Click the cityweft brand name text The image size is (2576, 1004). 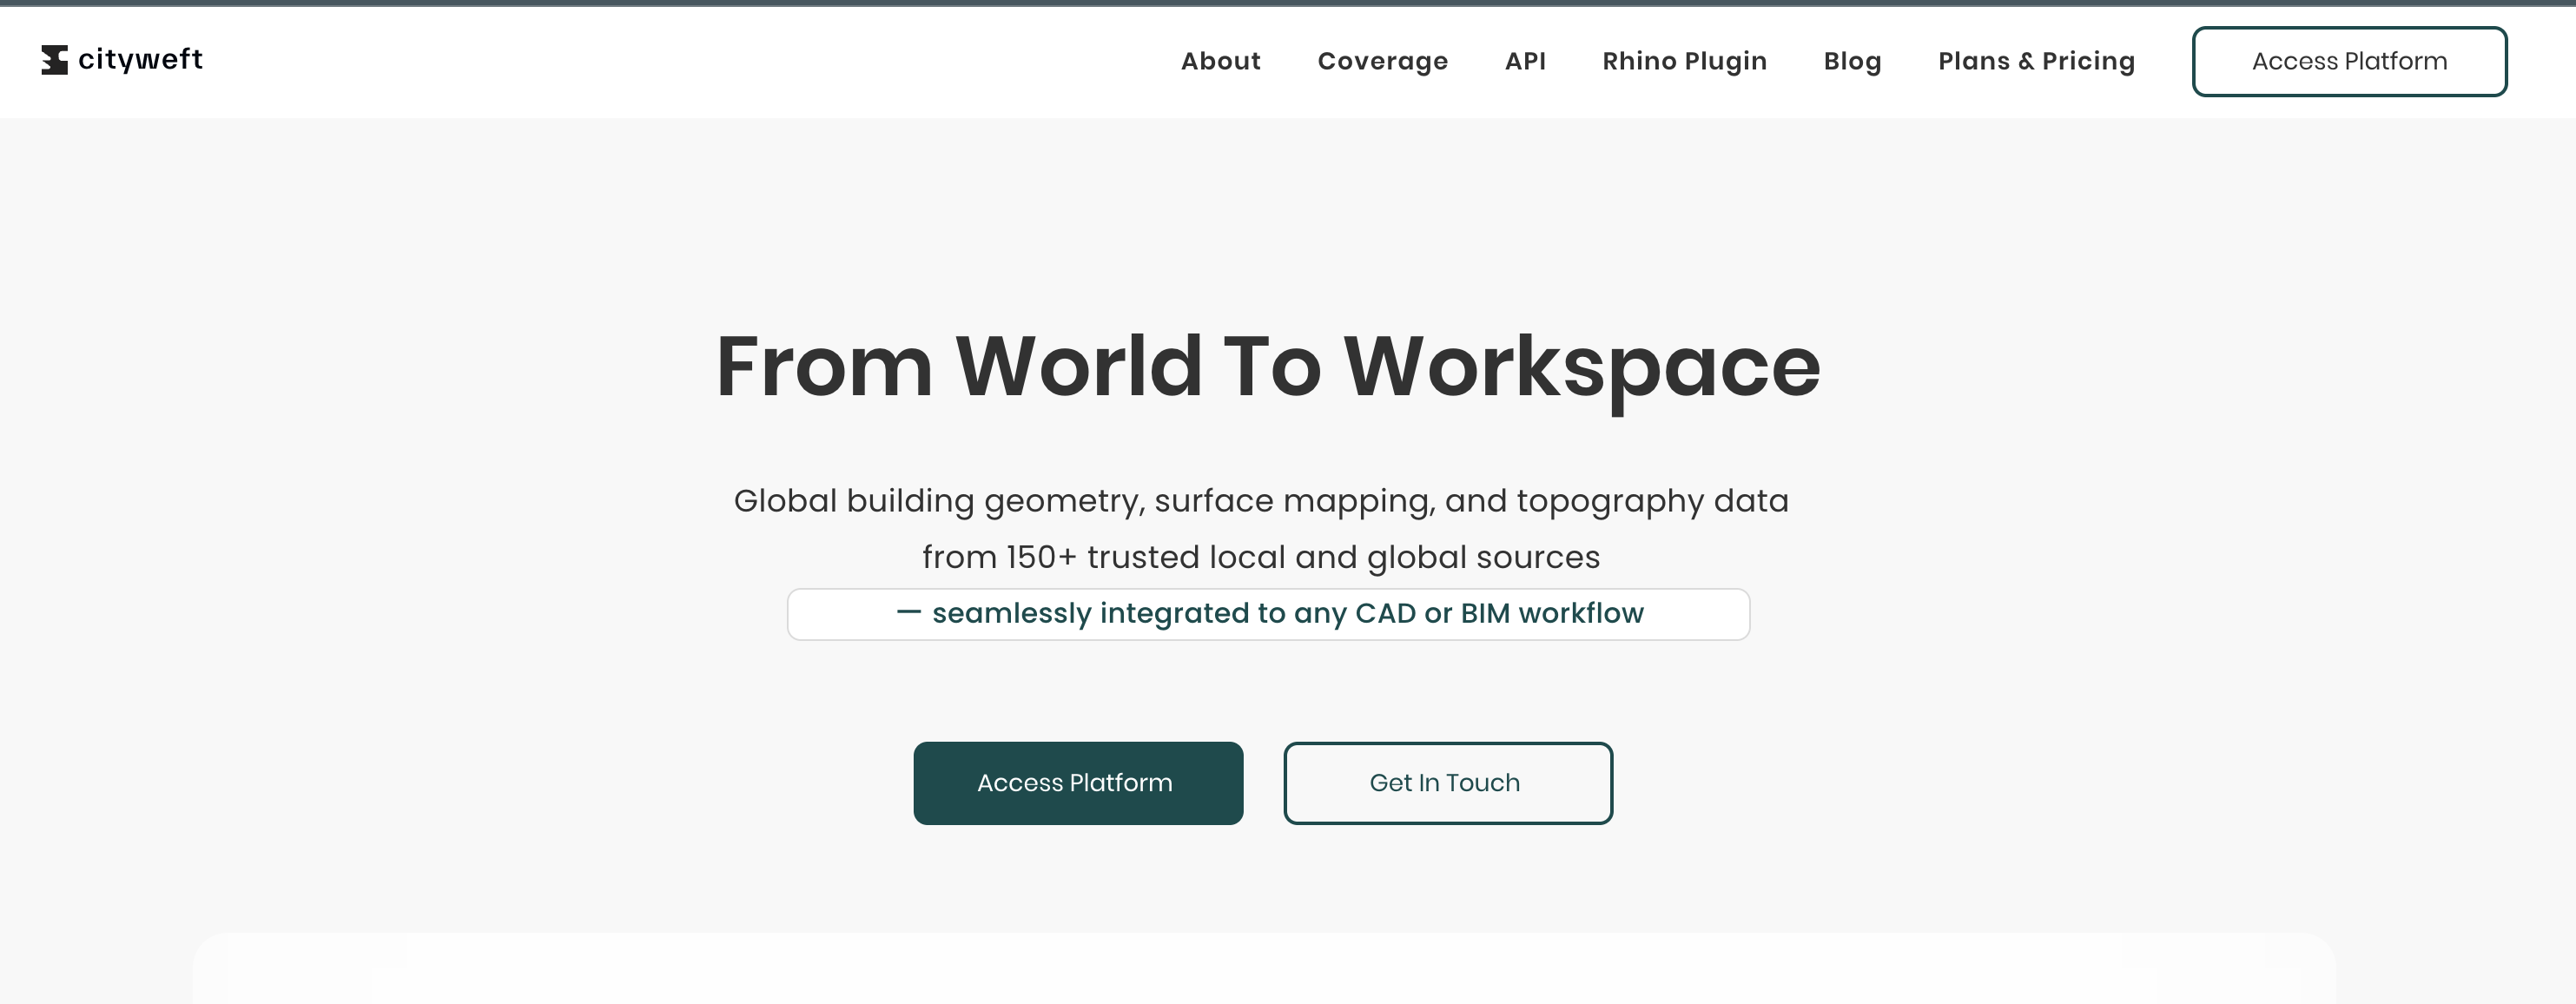tap(140, 60)
